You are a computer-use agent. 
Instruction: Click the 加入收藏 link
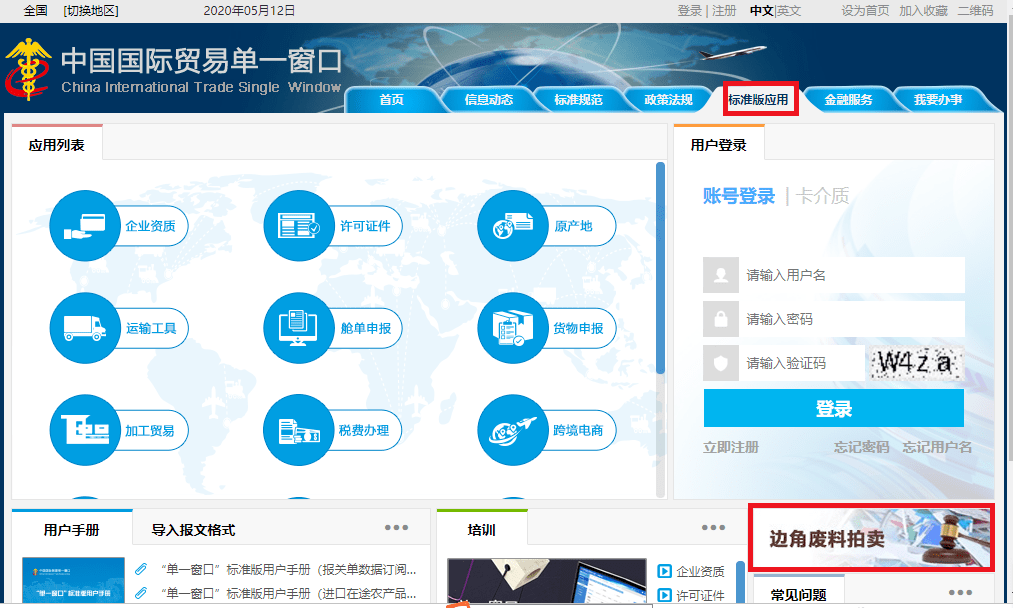pyautogui.click(x=923, y=11)
